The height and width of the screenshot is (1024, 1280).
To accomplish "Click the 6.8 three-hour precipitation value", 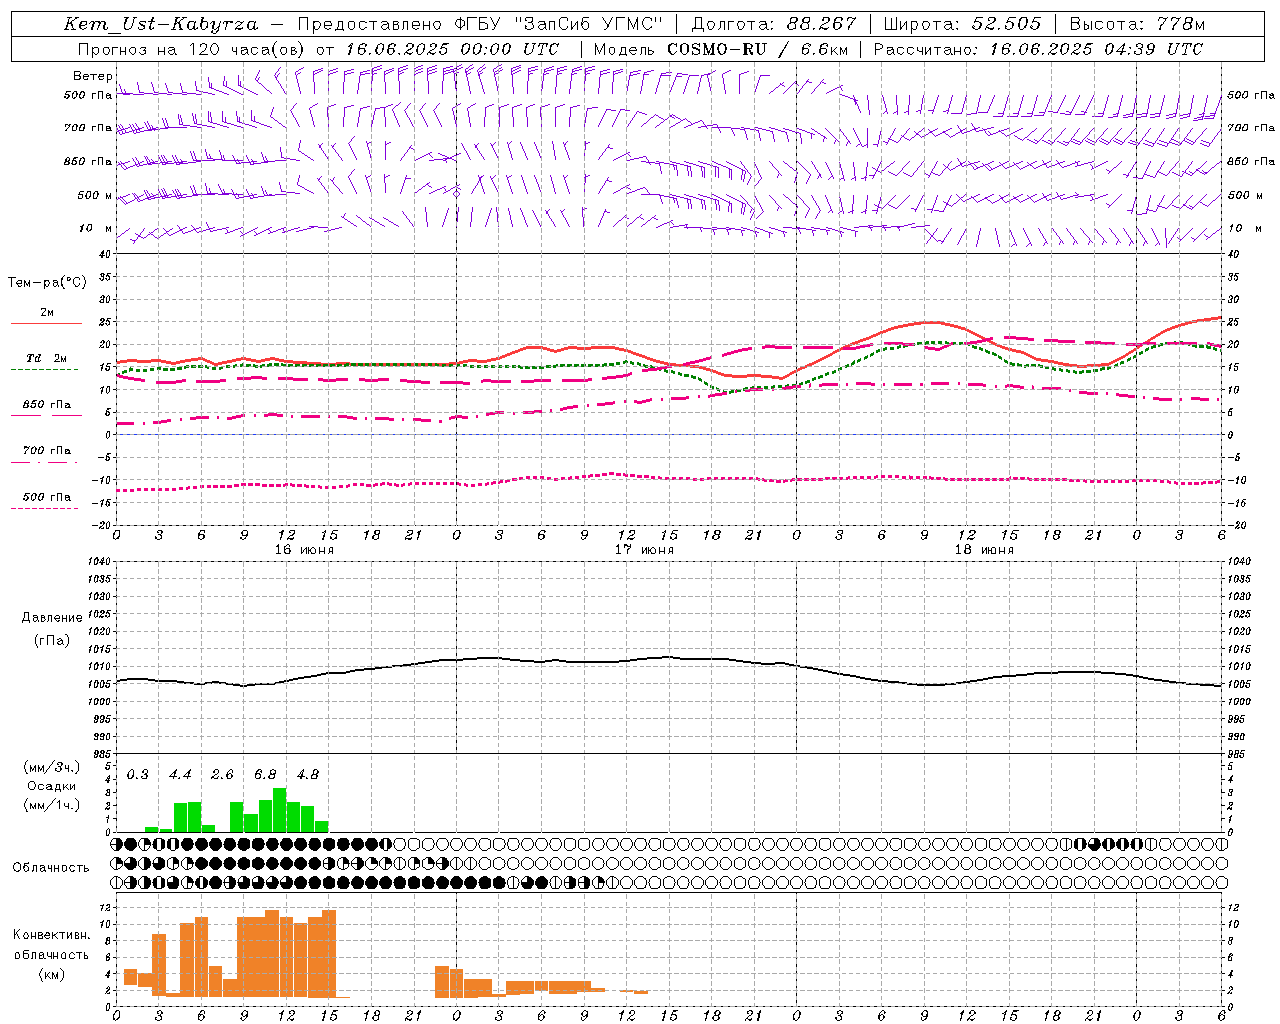I will (x=265, y=775).
